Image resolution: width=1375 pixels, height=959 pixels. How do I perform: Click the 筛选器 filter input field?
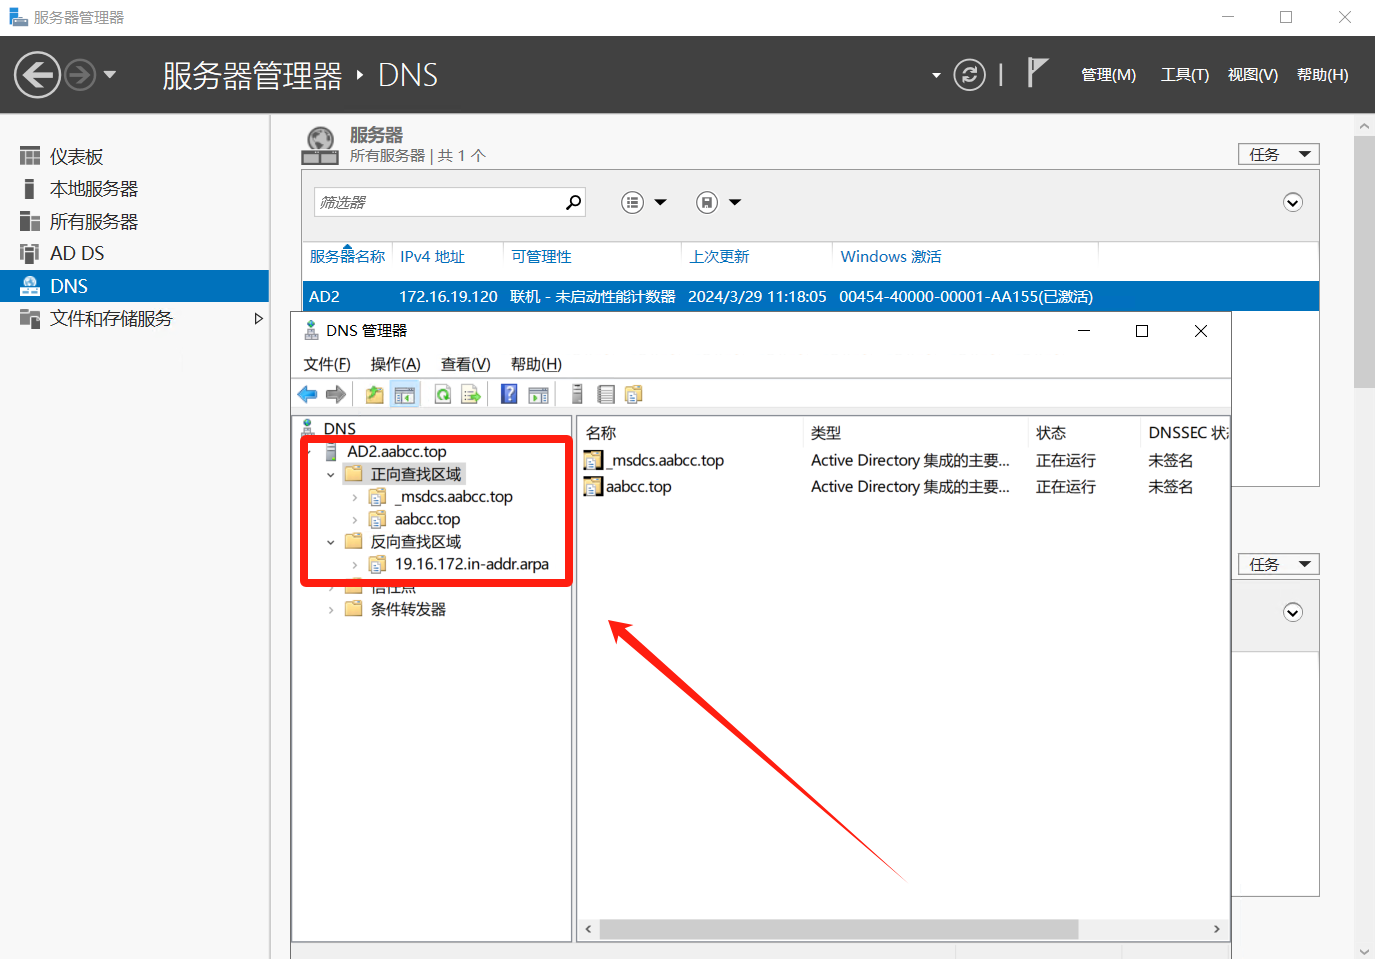coord(438,203)
